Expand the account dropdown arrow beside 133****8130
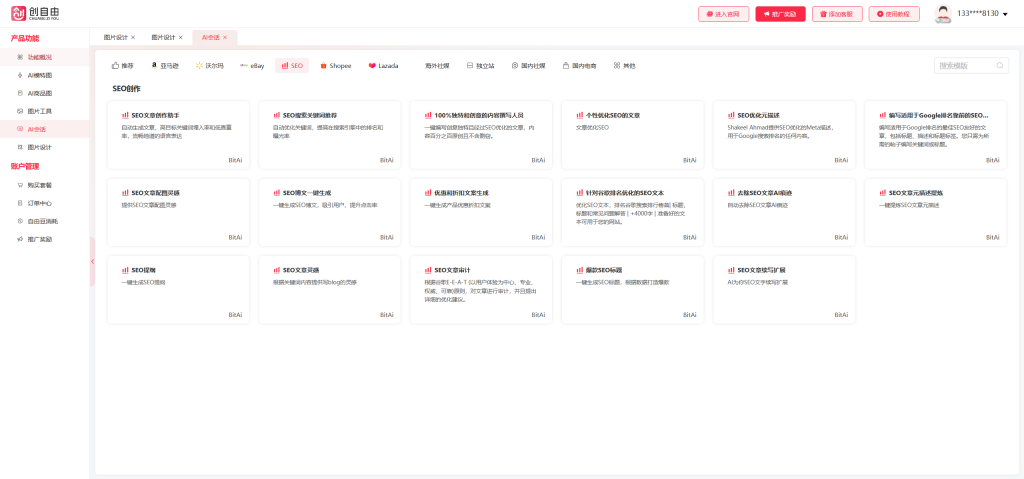1024x479 pixels. pyautogui.click(x=1007, y=14)
